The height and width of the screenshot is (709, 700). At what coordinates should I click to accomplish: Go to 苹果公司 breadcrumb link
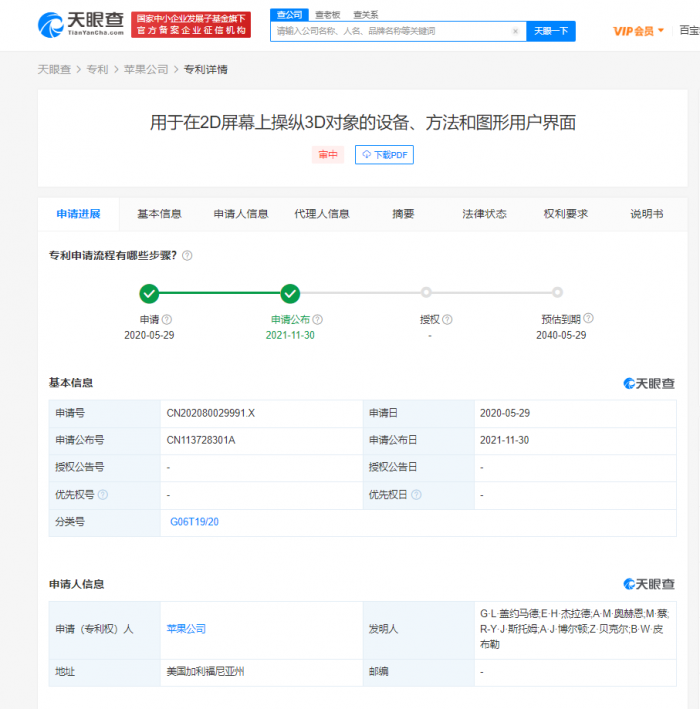coord(146,69)
